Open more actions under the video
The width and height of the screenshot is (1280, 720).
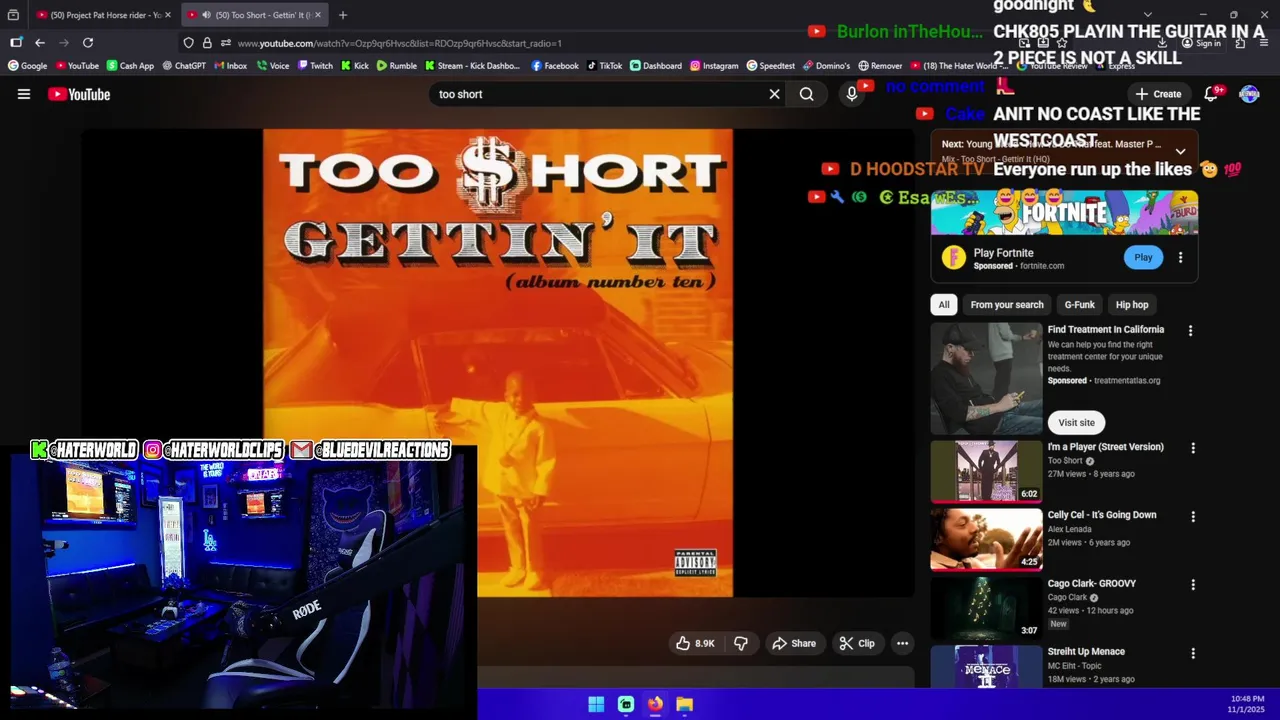pos(902,643)
